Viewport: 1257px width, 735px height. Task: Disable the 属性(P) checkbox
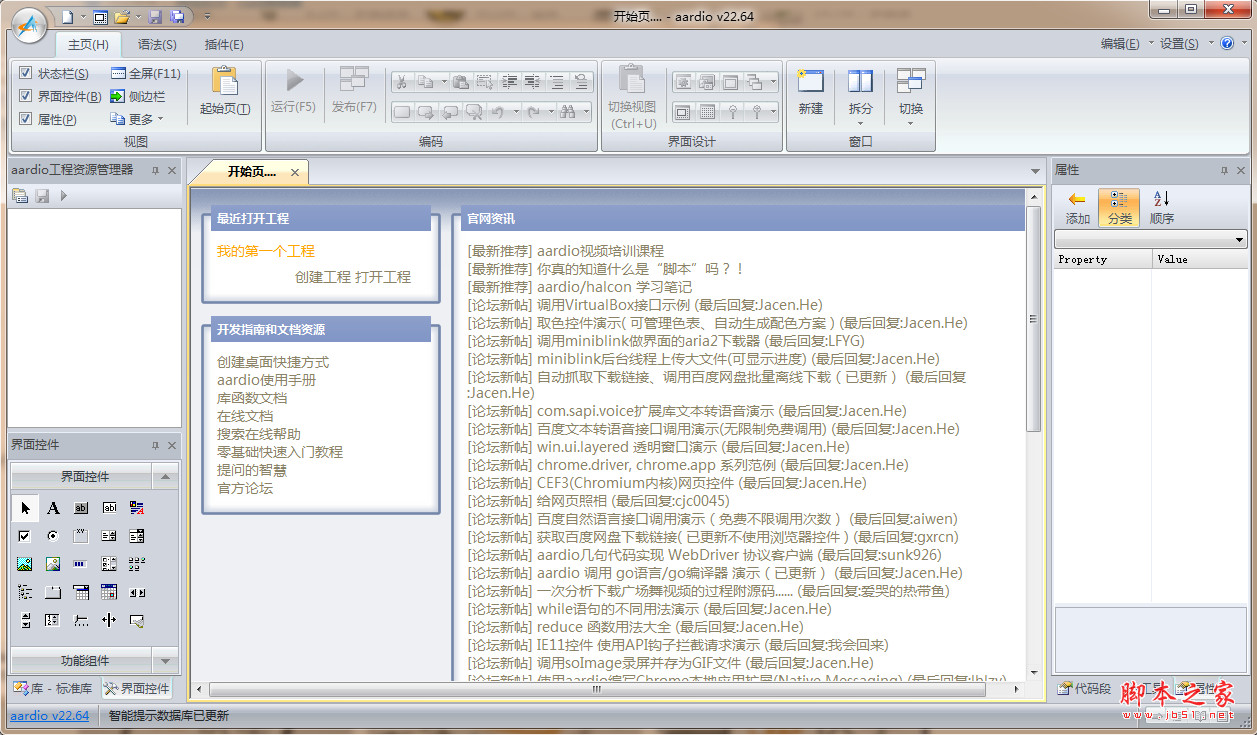coord(26,120)
